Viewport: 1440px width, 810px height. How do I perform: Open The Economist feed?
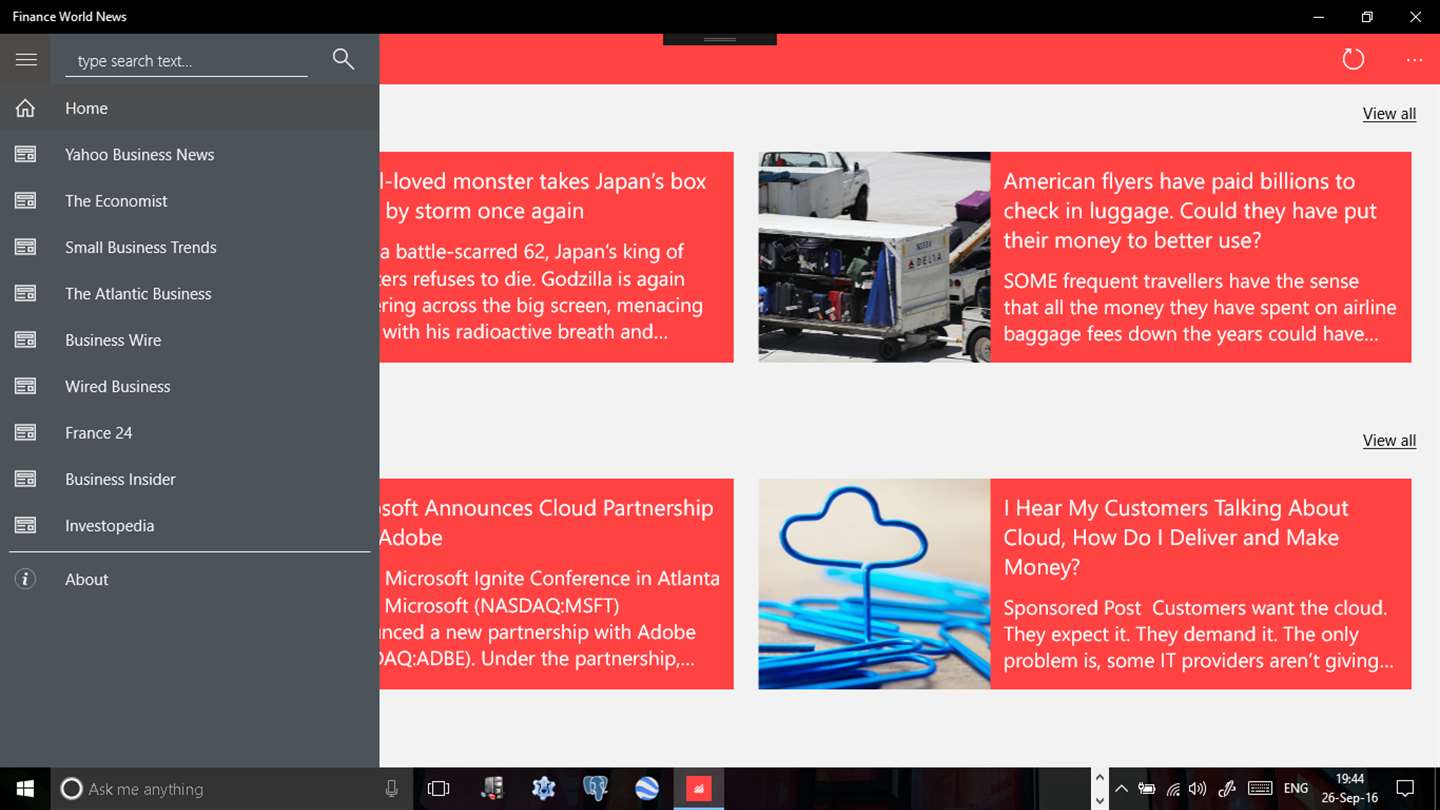pos(190,201)
